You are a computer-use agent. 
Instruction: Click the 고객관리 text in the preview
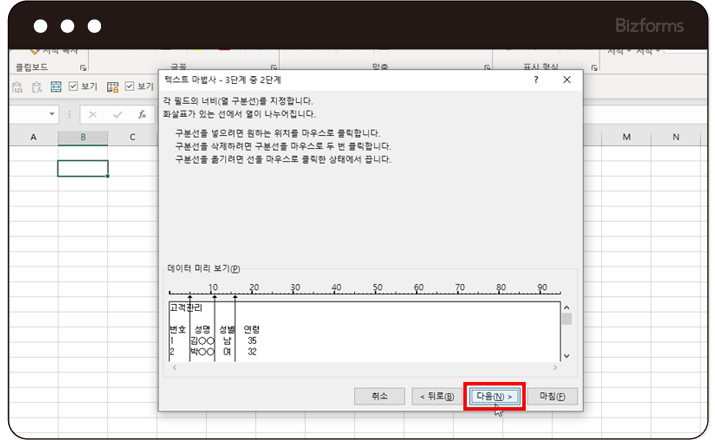pyautogui.click(x=186, y=308)
